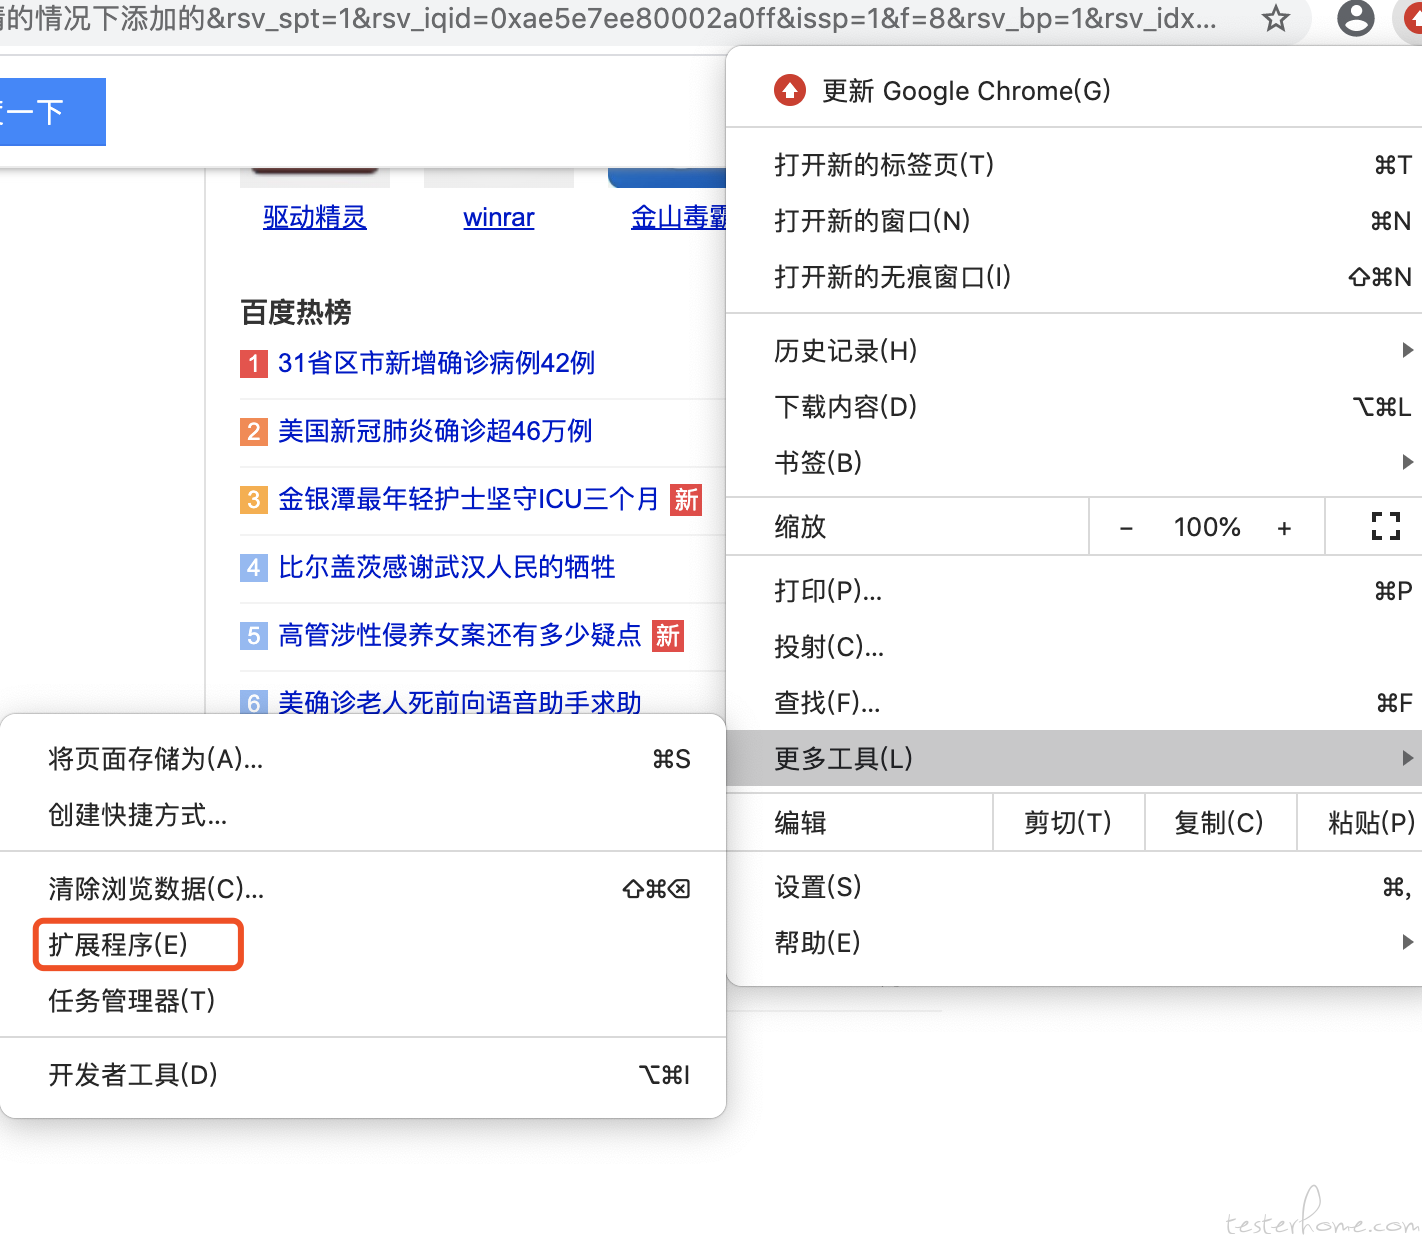Select 查找(F)... menu item
This screenshot has width=1422, height=1254.
(1074, 703)
